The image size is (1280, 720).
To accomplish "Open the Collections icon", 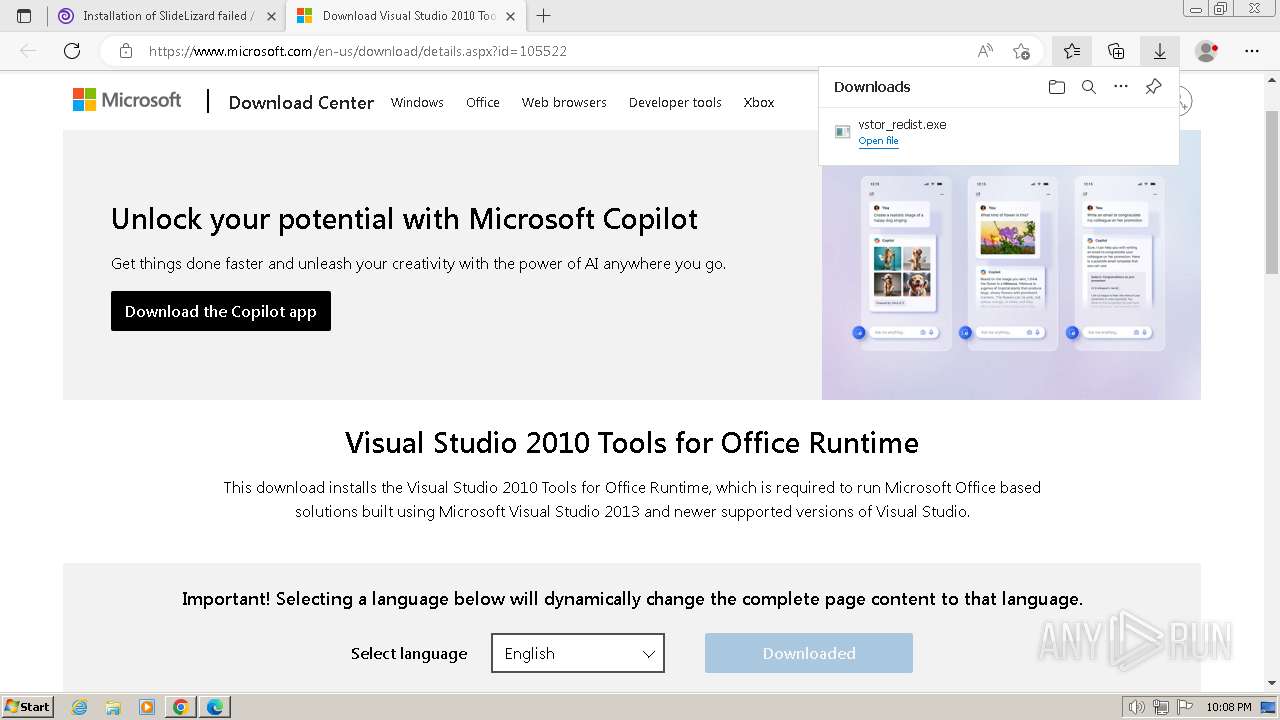I will click(1116, 51).
